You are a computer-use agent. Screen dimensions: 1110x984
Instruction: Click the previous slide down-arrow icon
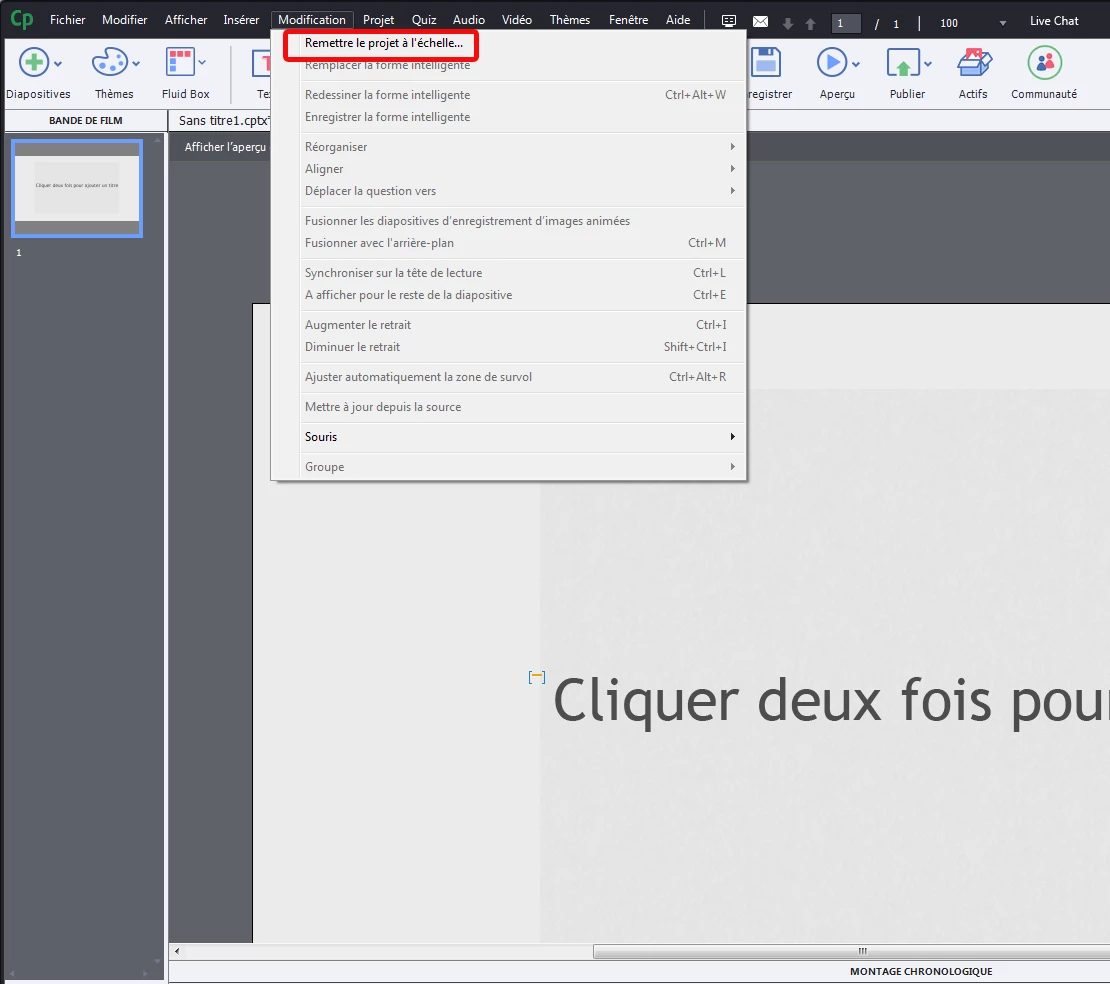788,24
